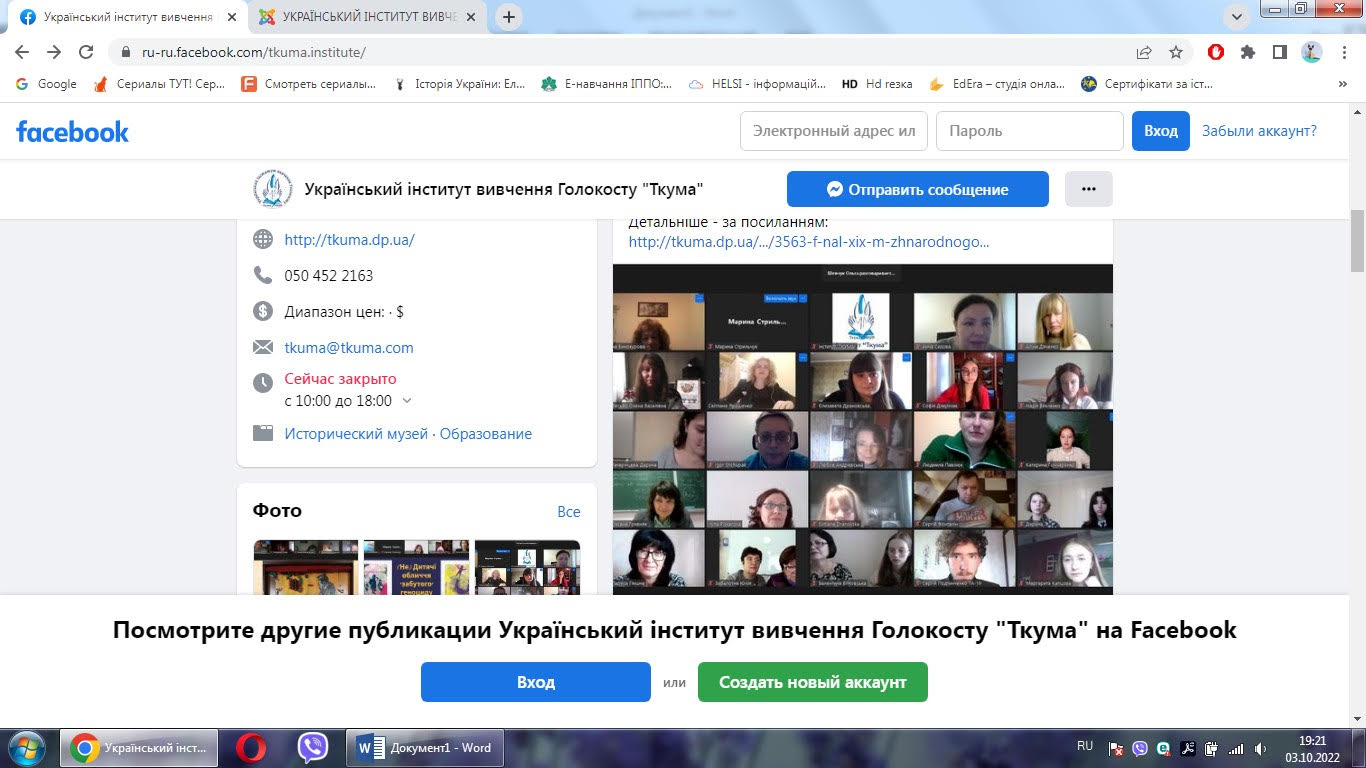Click the browser address bar URL
Screen dimensions: 1366x768
coord(254,52)
